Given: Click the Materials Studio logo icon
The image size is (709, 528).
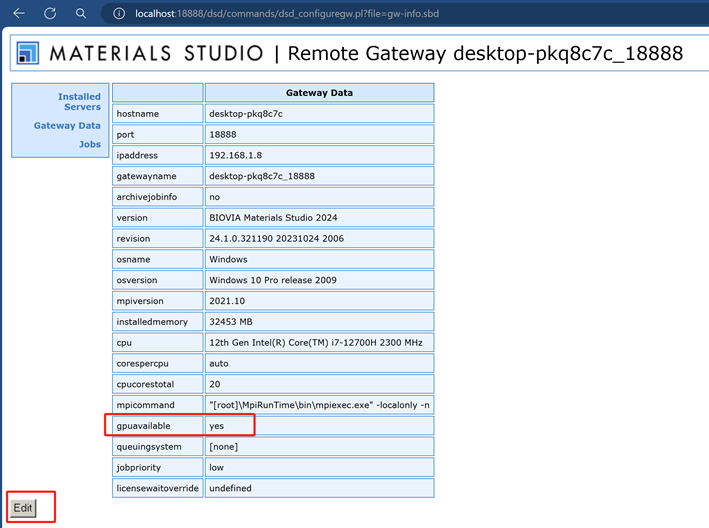Looking at the screenshot, I should [28, 53].
